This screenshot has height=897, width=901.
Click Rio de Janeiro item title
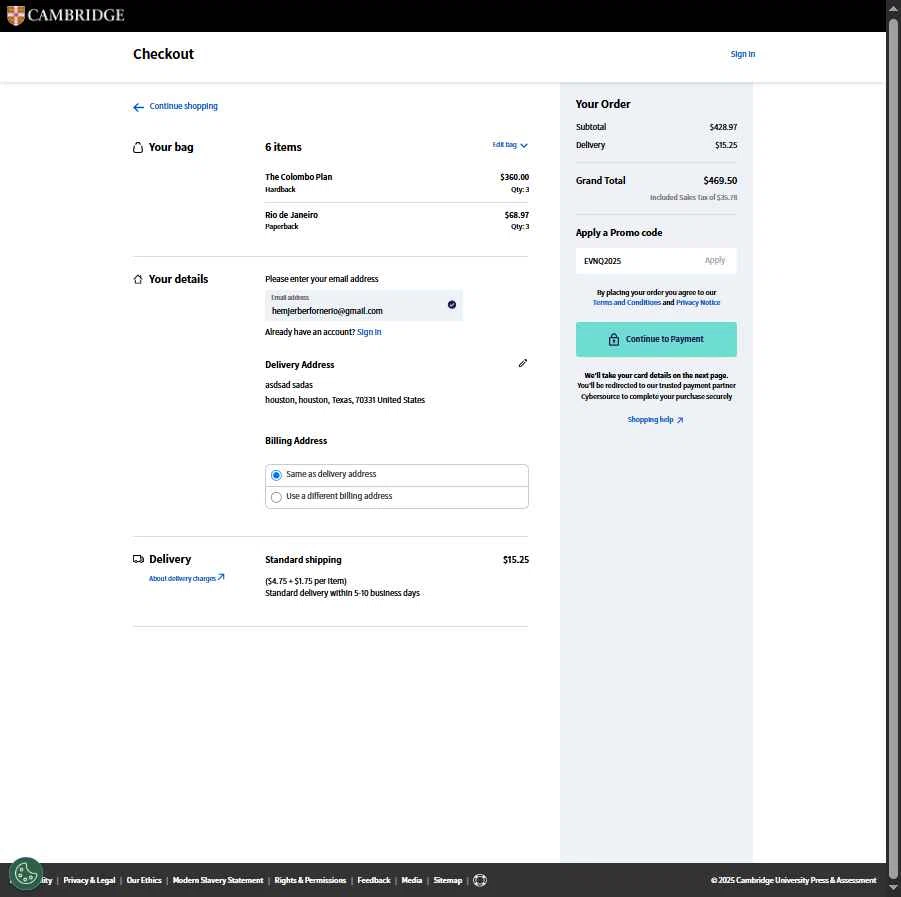click(291, 215)
